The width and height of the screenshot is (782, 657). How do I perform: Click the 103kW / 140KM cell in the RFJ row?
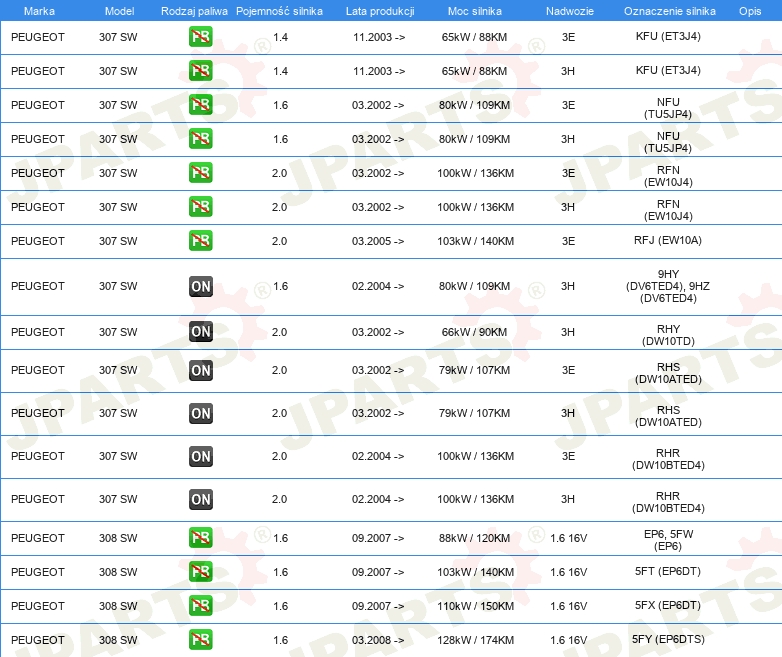[x=475, y=241]
